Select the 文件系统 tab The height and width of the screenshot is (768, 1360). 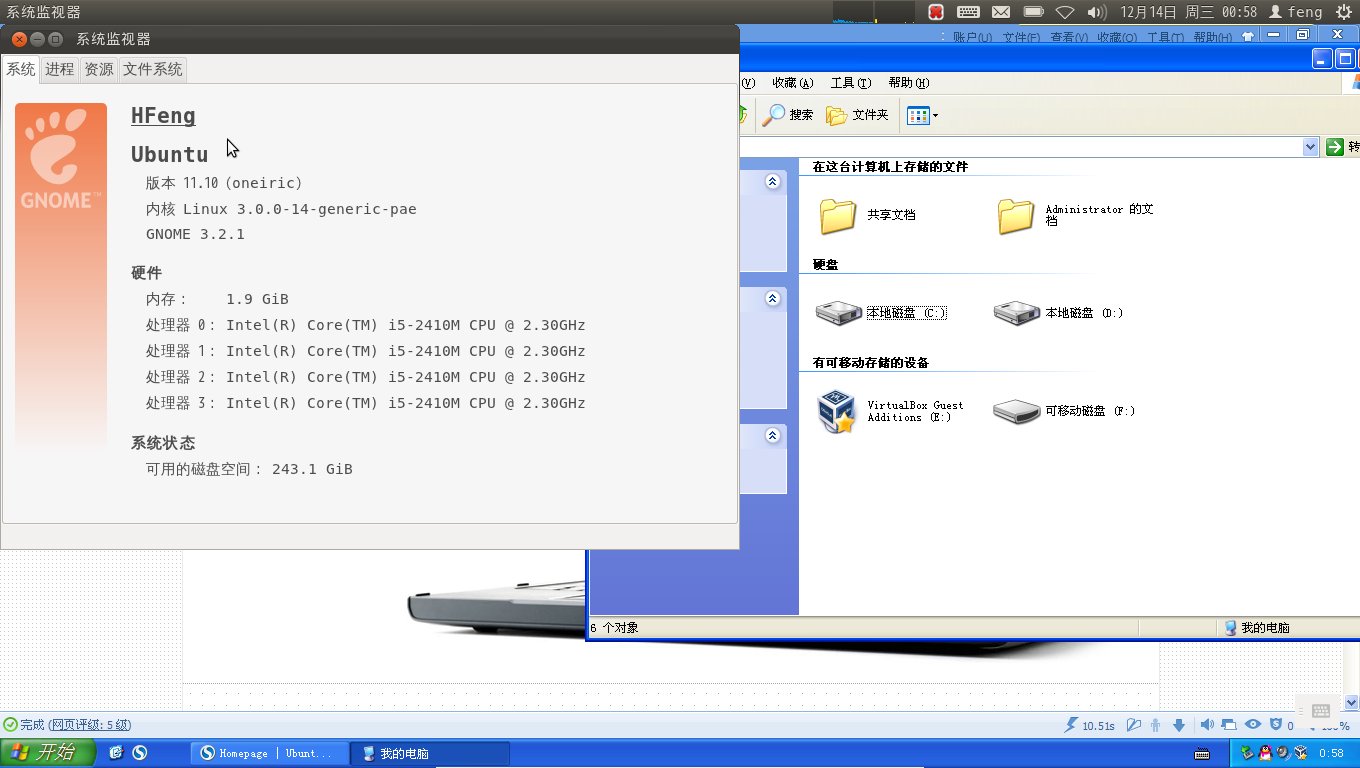(153, 69)
